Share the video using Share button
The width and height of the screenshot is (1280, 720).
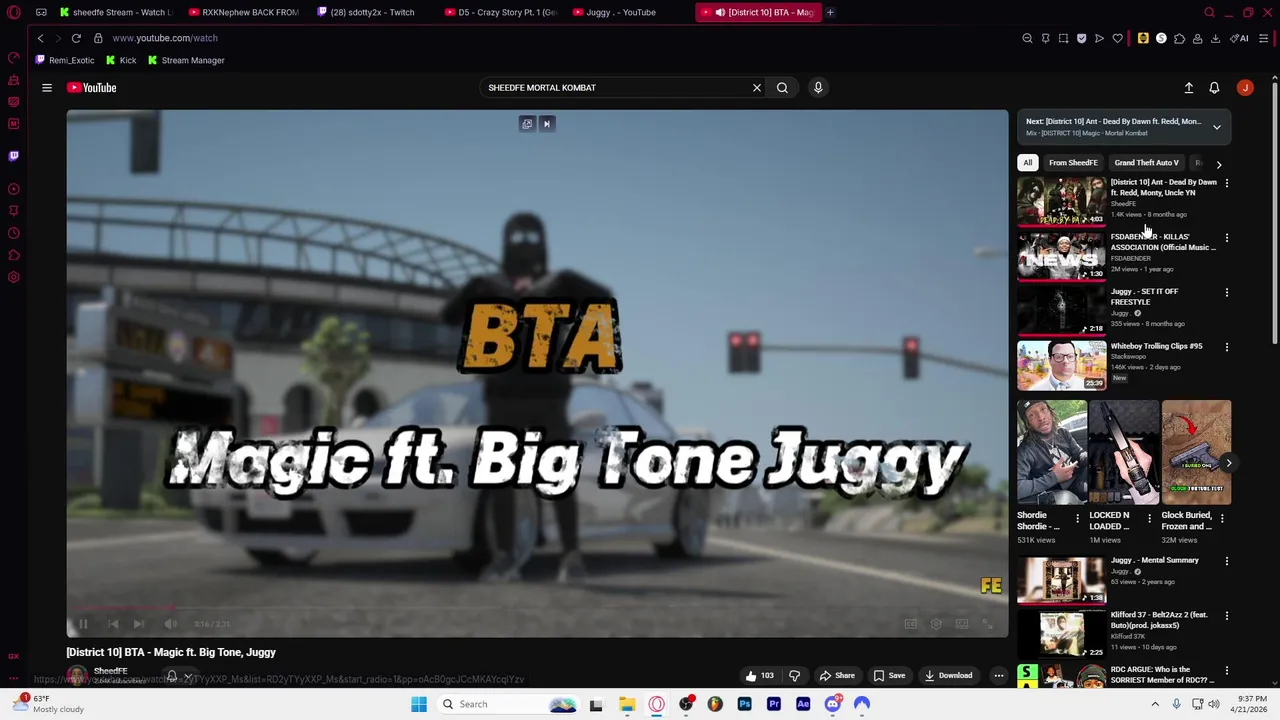tap(837, 676)
